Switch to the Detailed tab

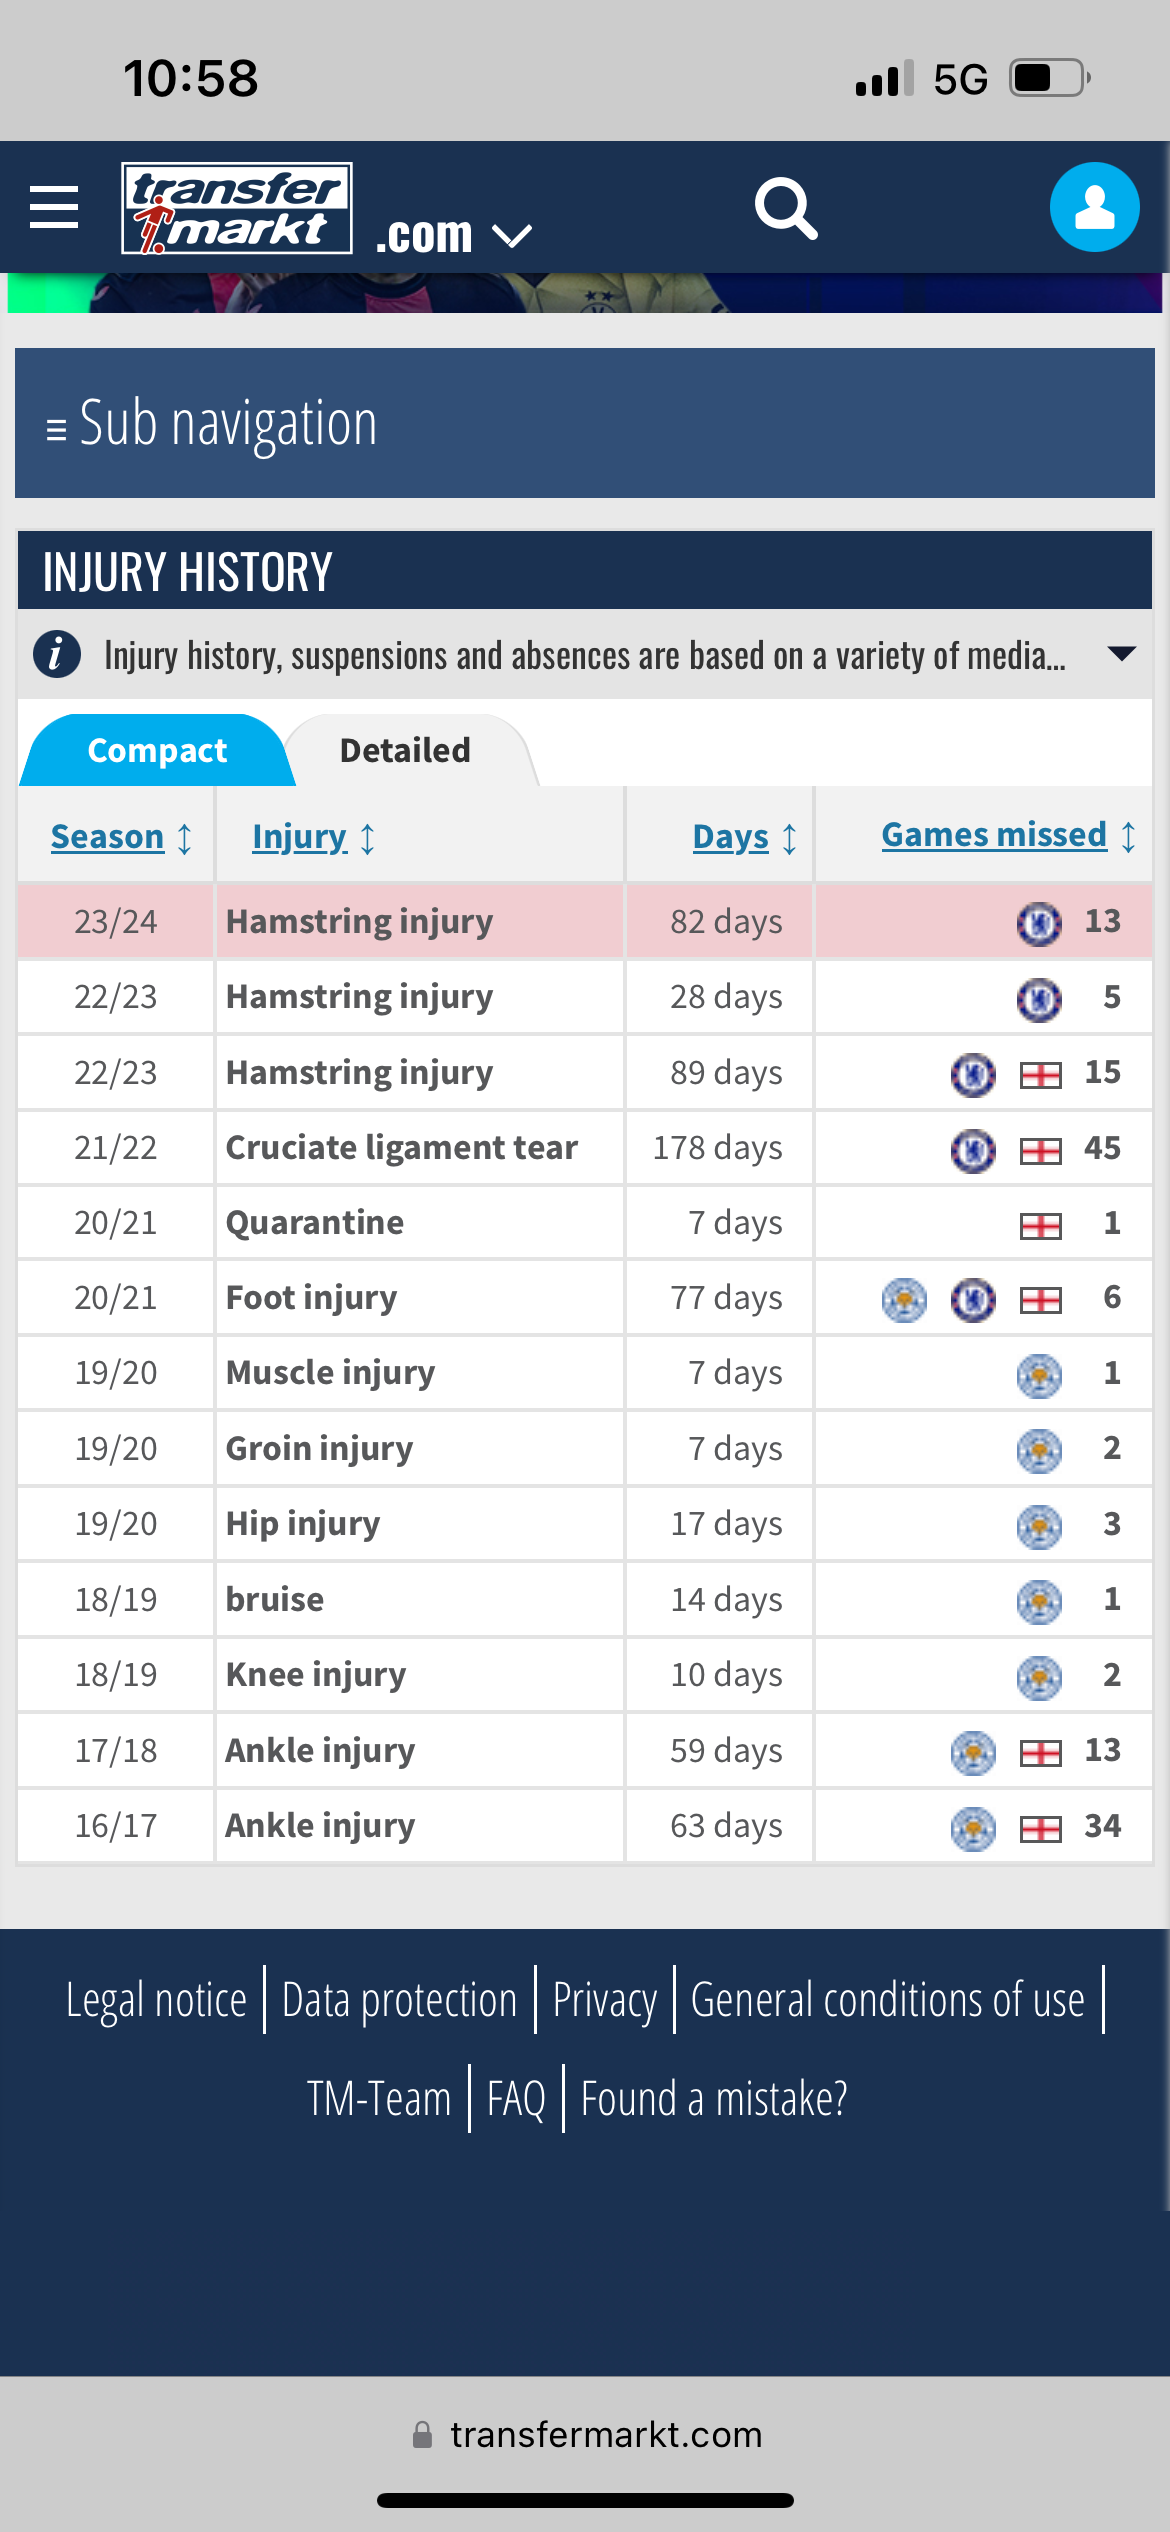coord(405,751)
